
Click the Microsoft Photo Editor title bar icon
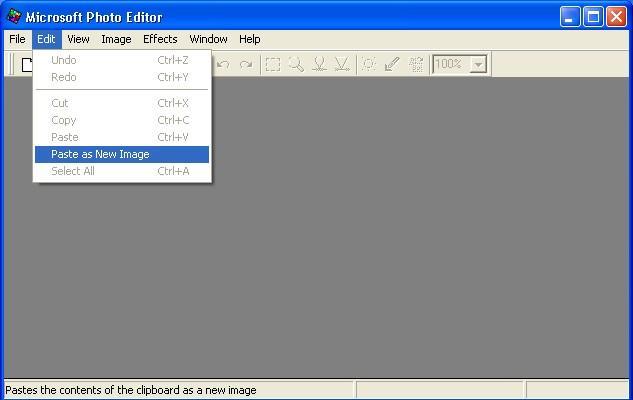[14, 17]
